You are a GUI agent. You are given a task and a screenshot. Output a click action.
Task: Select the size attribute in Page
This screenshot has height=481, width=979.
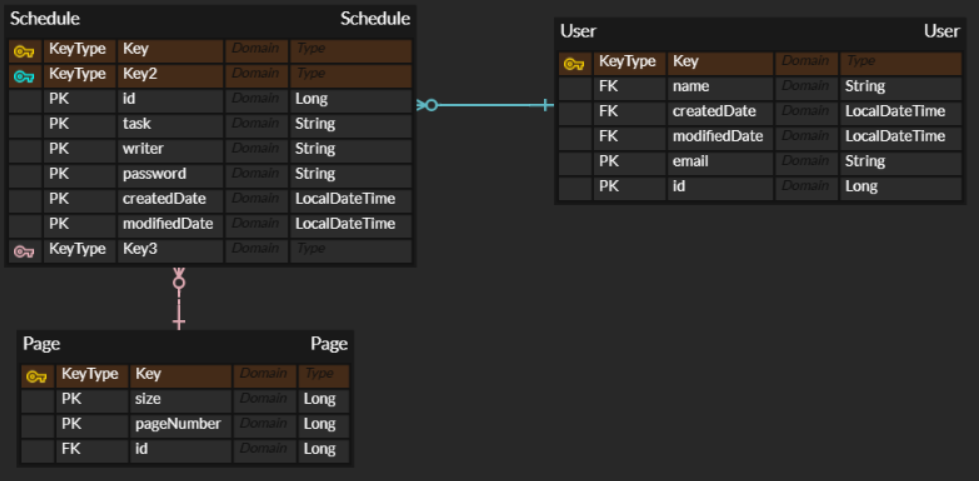[181, 401]
